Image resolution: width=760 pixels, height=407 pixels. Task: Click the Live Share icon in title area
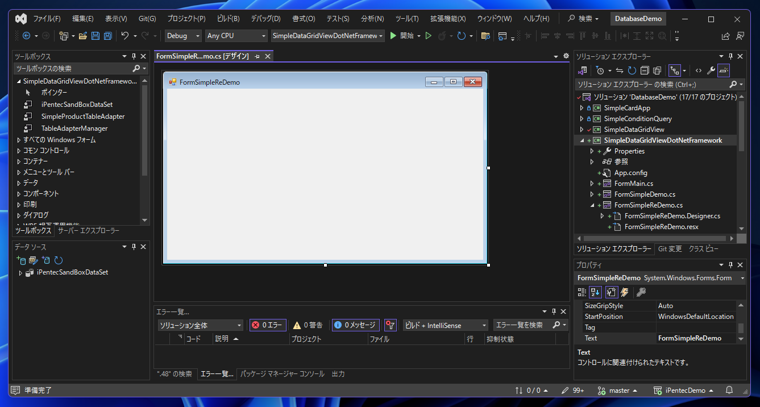point(726,36)
